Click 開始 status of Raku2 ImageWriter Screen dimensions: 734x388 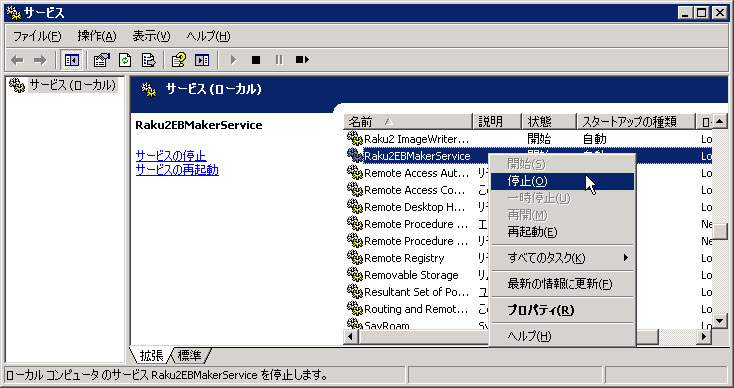click(539, 139)
